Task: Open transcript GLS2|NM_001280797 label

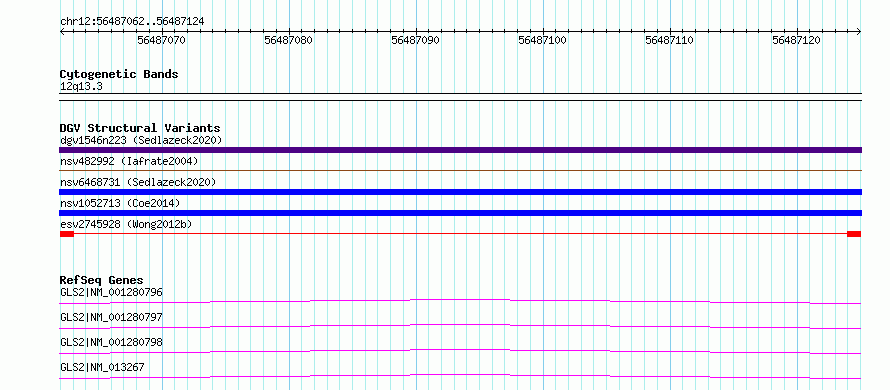Action: pyautogui.click(x=111, y=317)
